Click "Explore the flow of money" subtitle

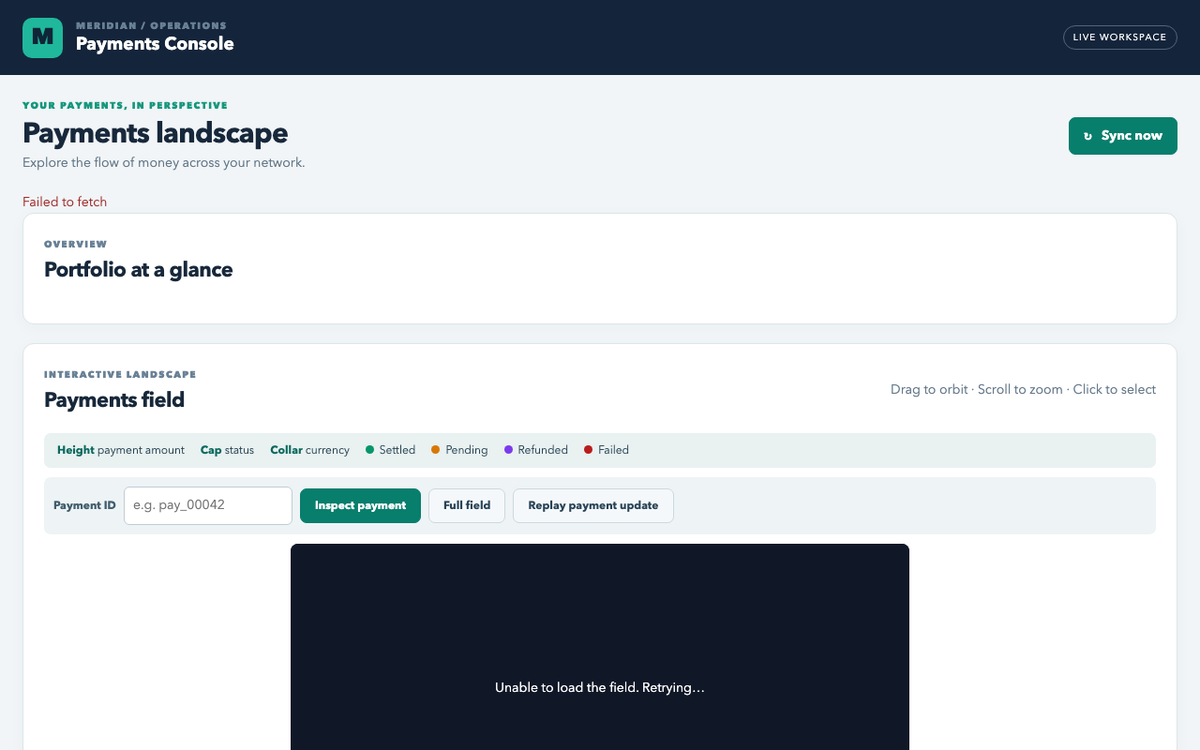click(x=164, y=162)
